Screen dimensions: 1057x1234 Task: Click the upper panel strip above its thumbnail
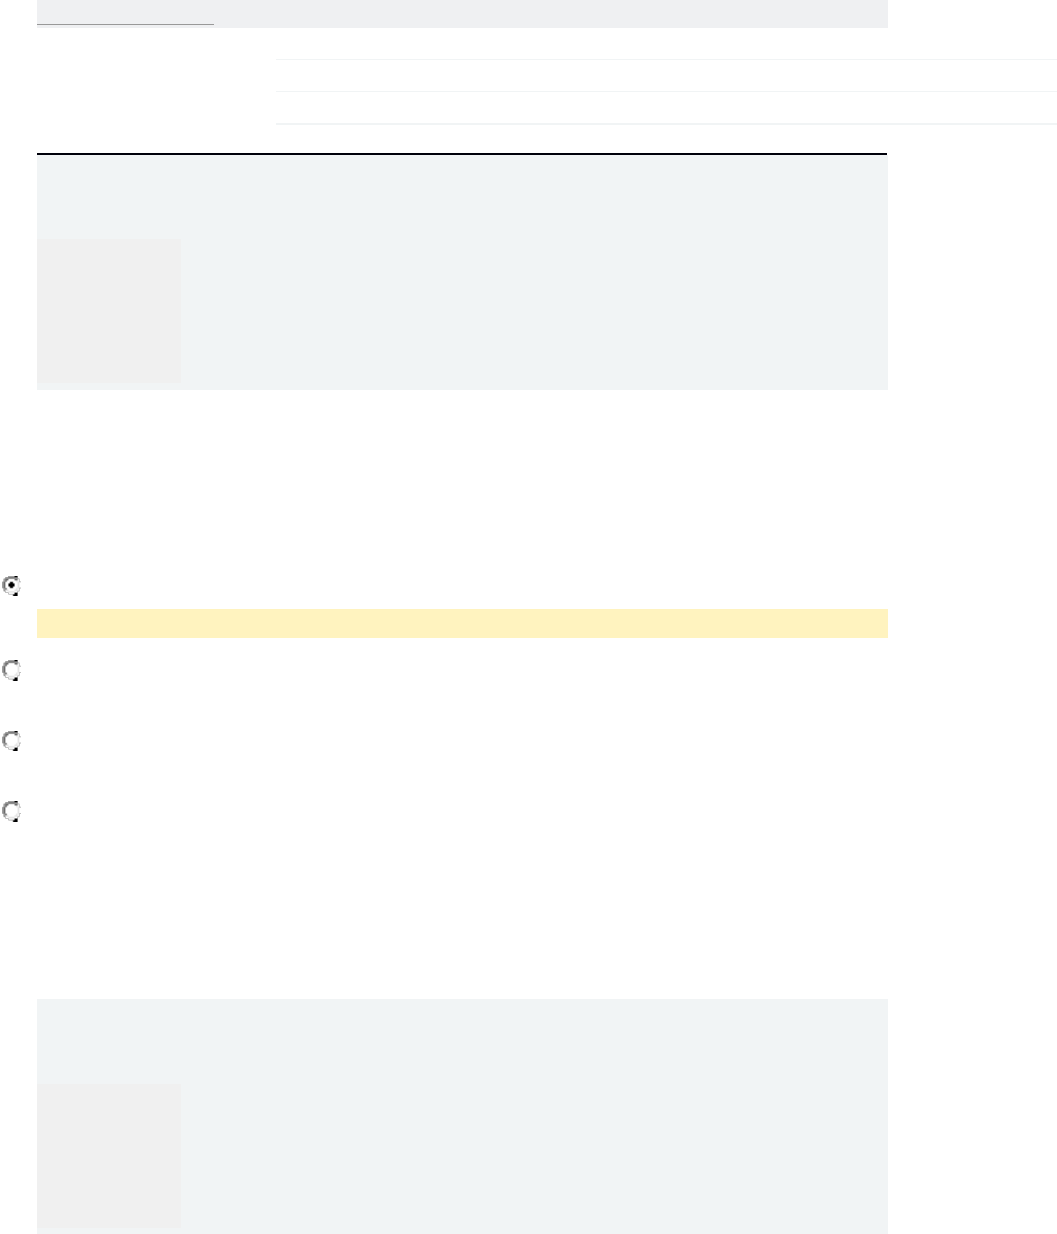coord(462,196)
